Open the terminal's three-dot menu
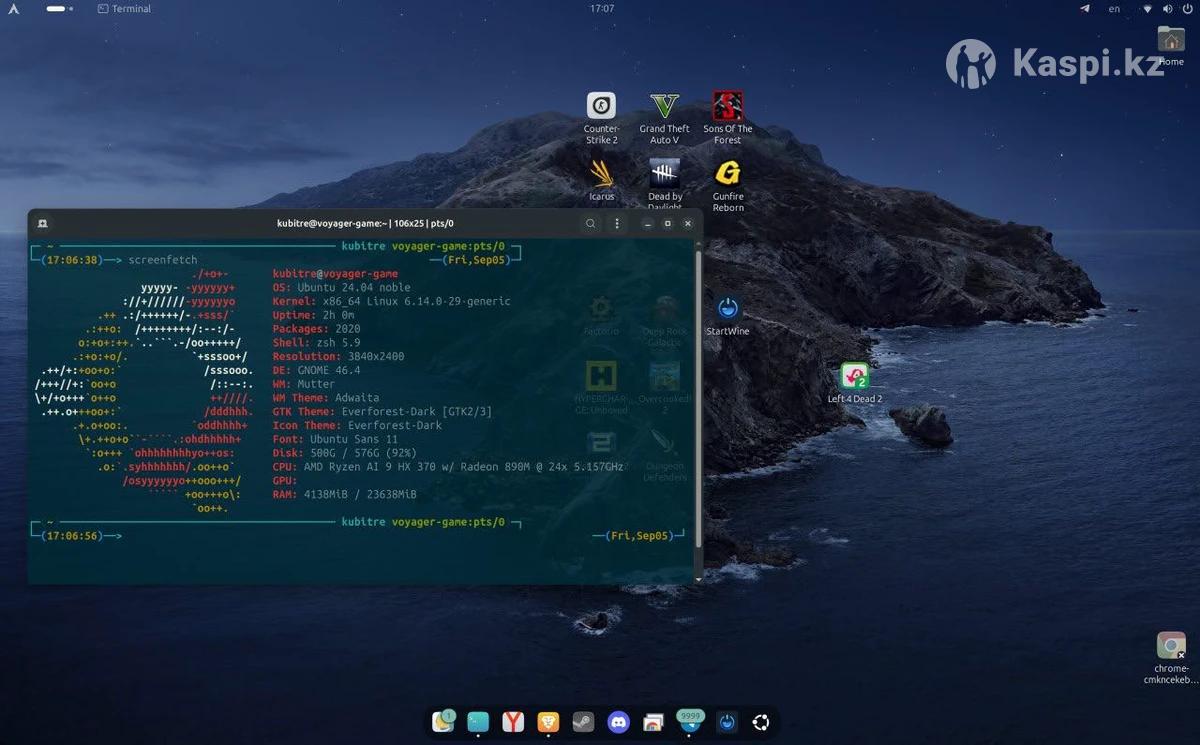Image resolution: width=1200 pixels, height=745 pixels. tap(617, 223)
